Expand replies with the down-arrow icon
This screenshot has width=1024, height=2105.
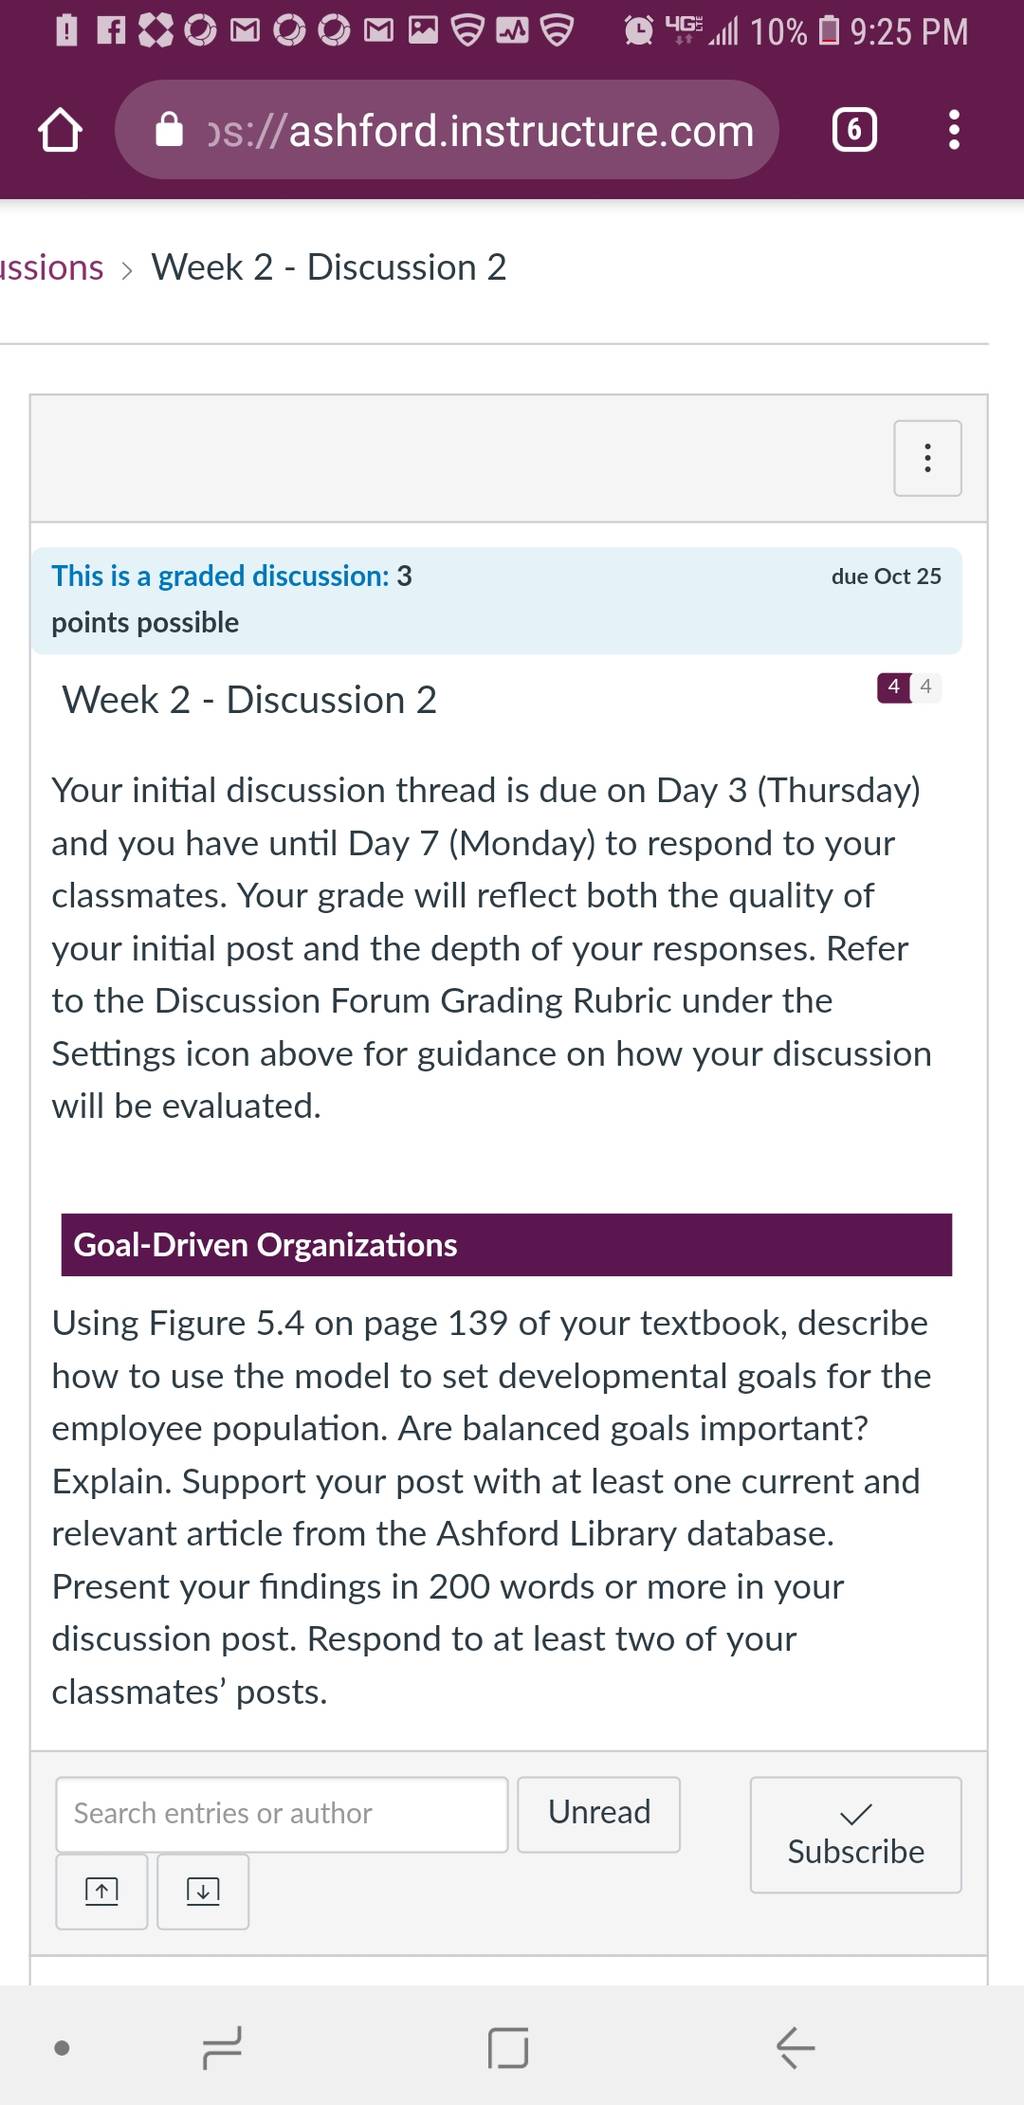click(203, 1891)
